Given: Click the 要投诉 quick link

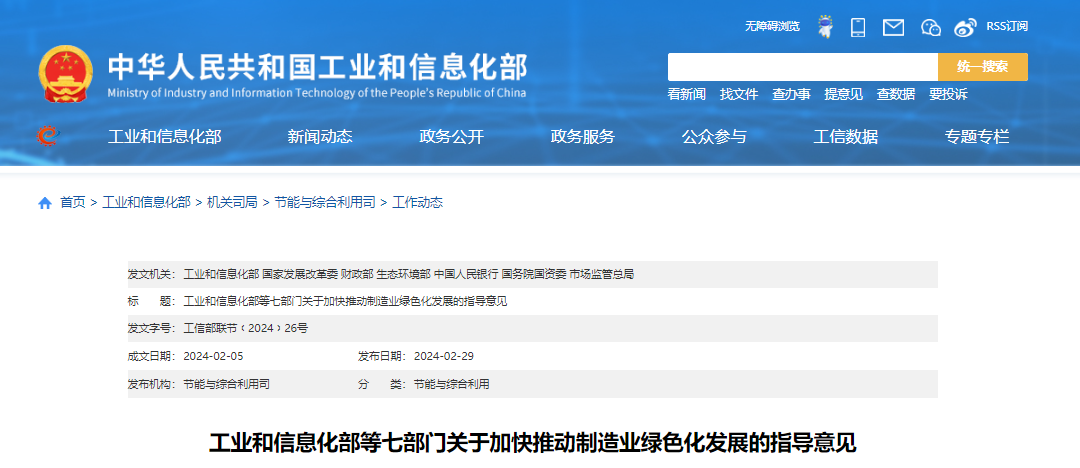Looking at the screenshot, I should (x=948, y=94).
